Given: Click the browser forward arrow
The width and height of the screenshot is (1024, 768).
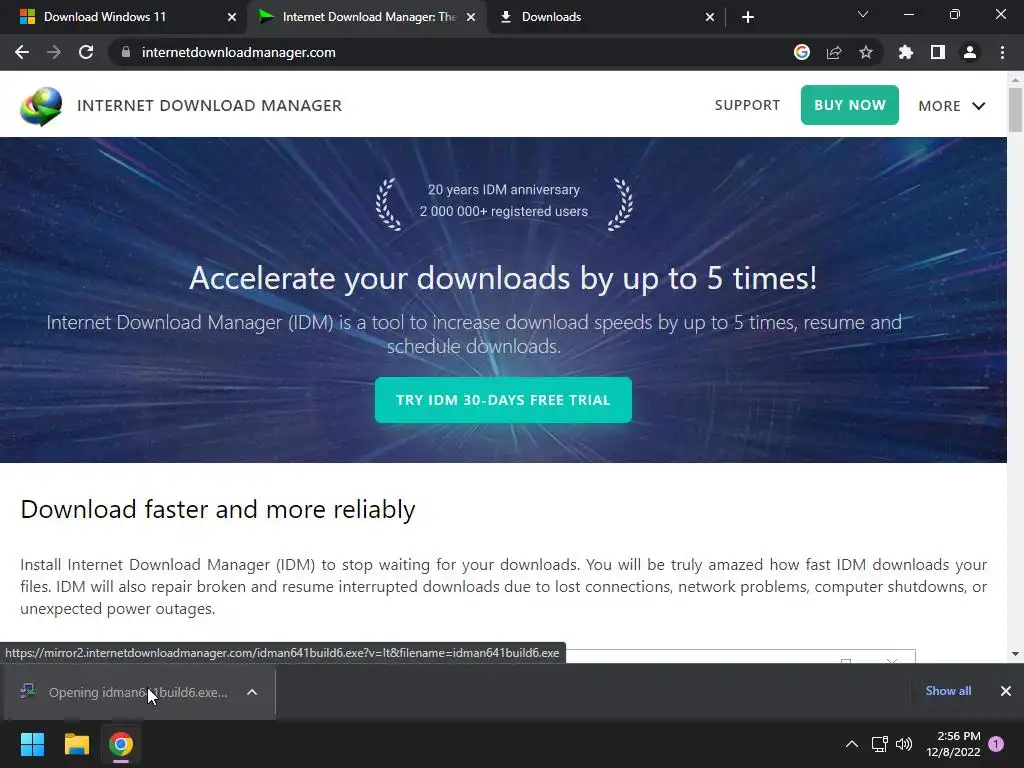Looking at the screenshot, I should click(x=54, y=52).
